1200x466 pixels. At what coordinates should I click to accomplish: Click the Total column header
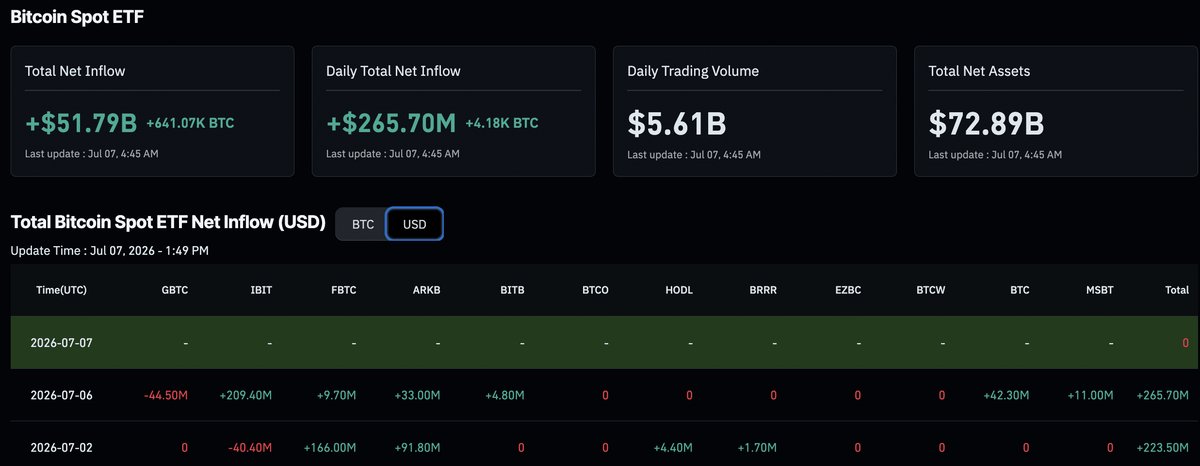pyautogui.click(x=1177, y=290)
